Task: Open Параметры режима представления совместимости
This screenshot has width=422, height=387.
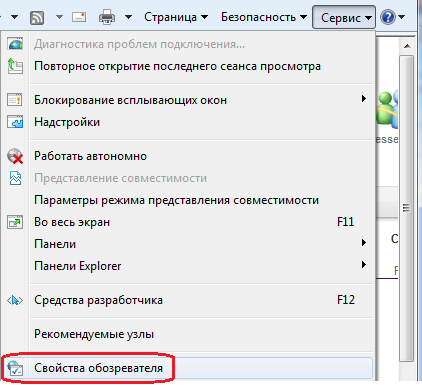Action: click(x=202, y=200)
